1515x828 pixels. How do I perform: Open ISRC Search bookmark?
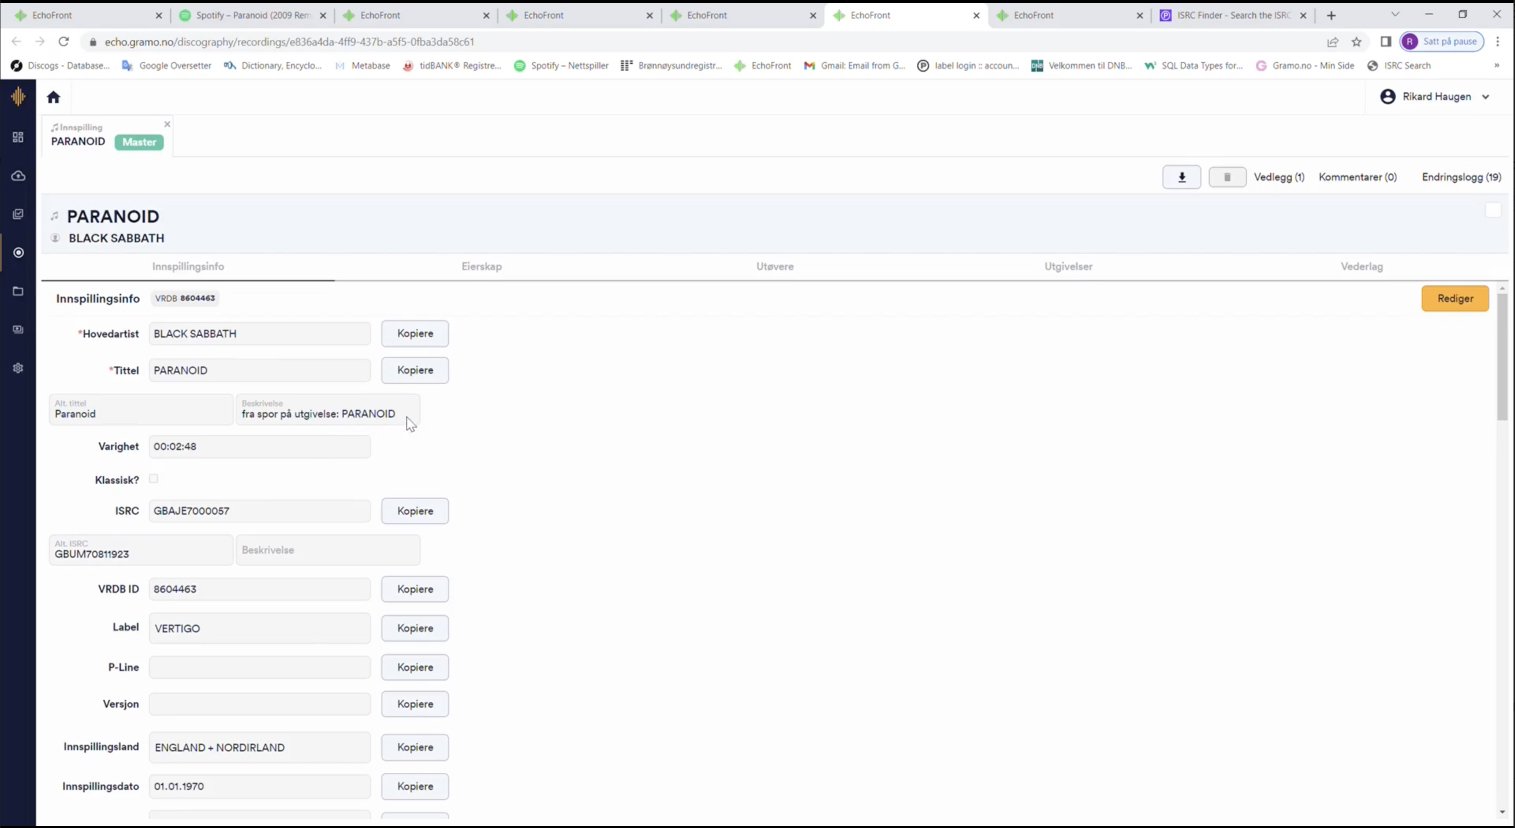click(1399, 66)
